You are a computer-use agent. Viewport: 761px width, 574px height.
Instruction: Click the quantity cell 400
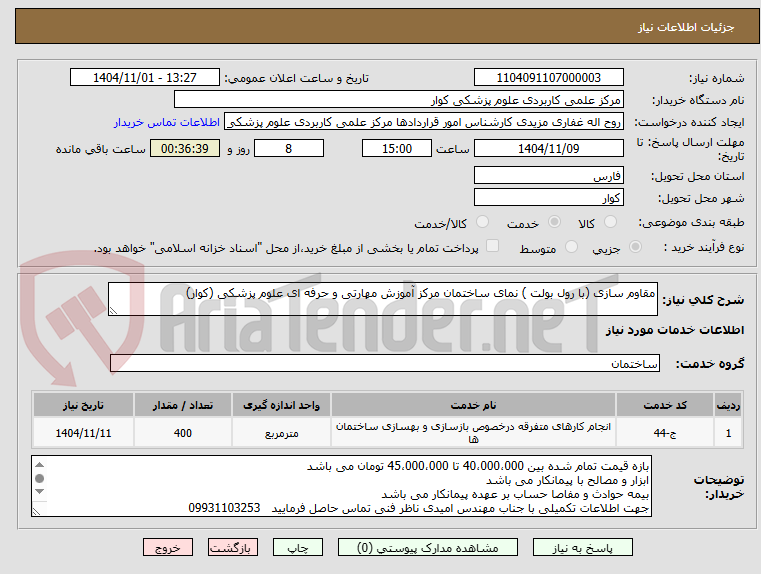[183, 432]
